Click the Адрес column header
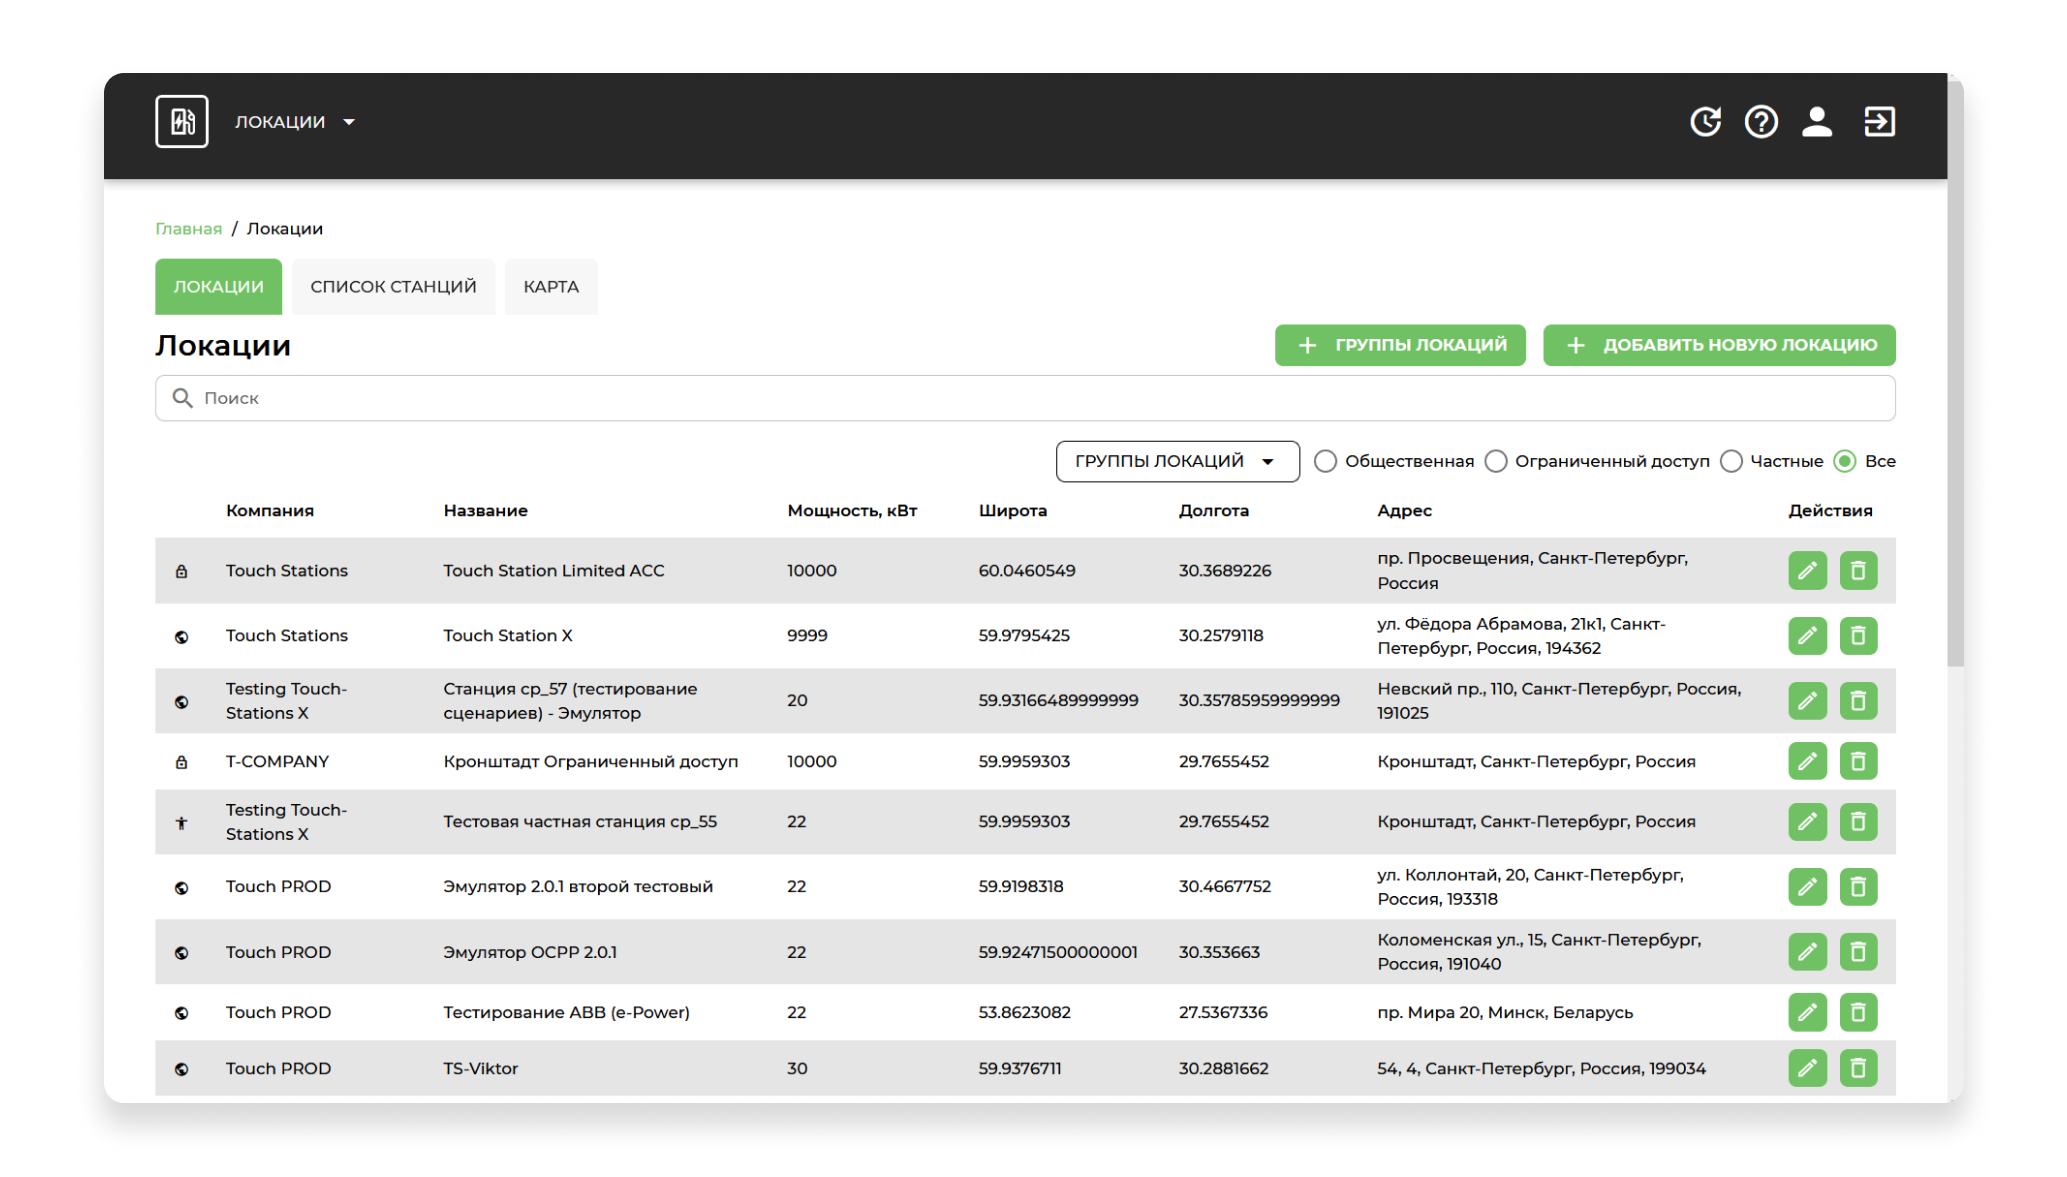Viewport: 2067px width, 1177px height. tap(1404, 511)
